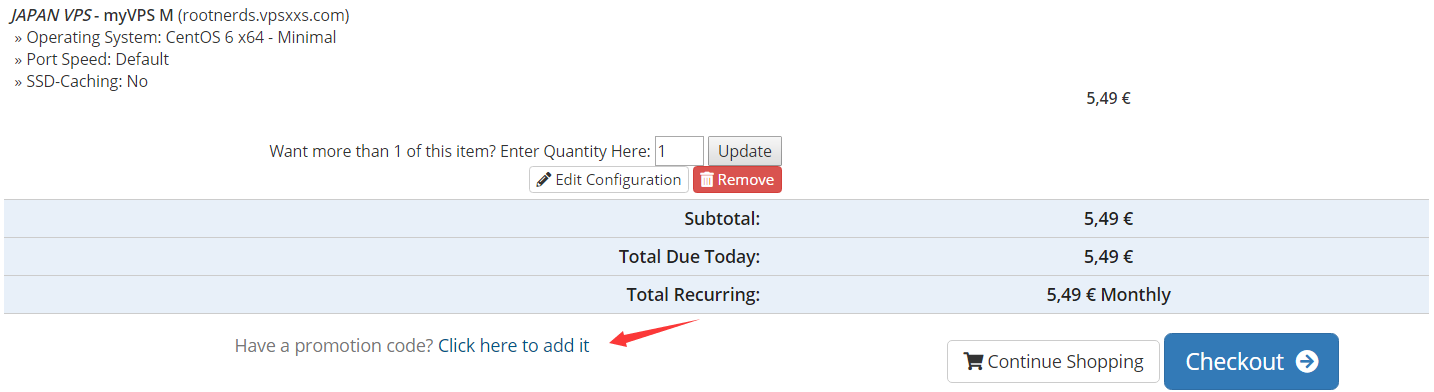
Task: Select the Total Due Today label
Action: pyautogui.click(x=690, y=257)
